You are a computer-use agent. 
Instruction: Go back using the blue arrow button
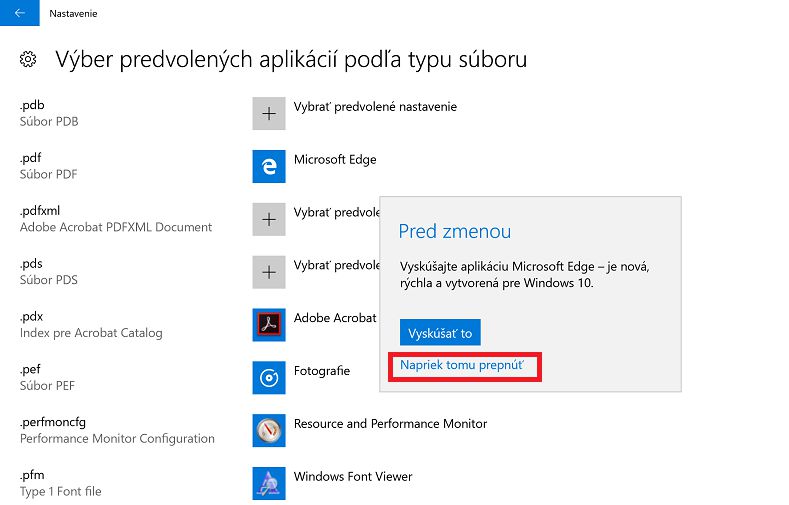20,13
